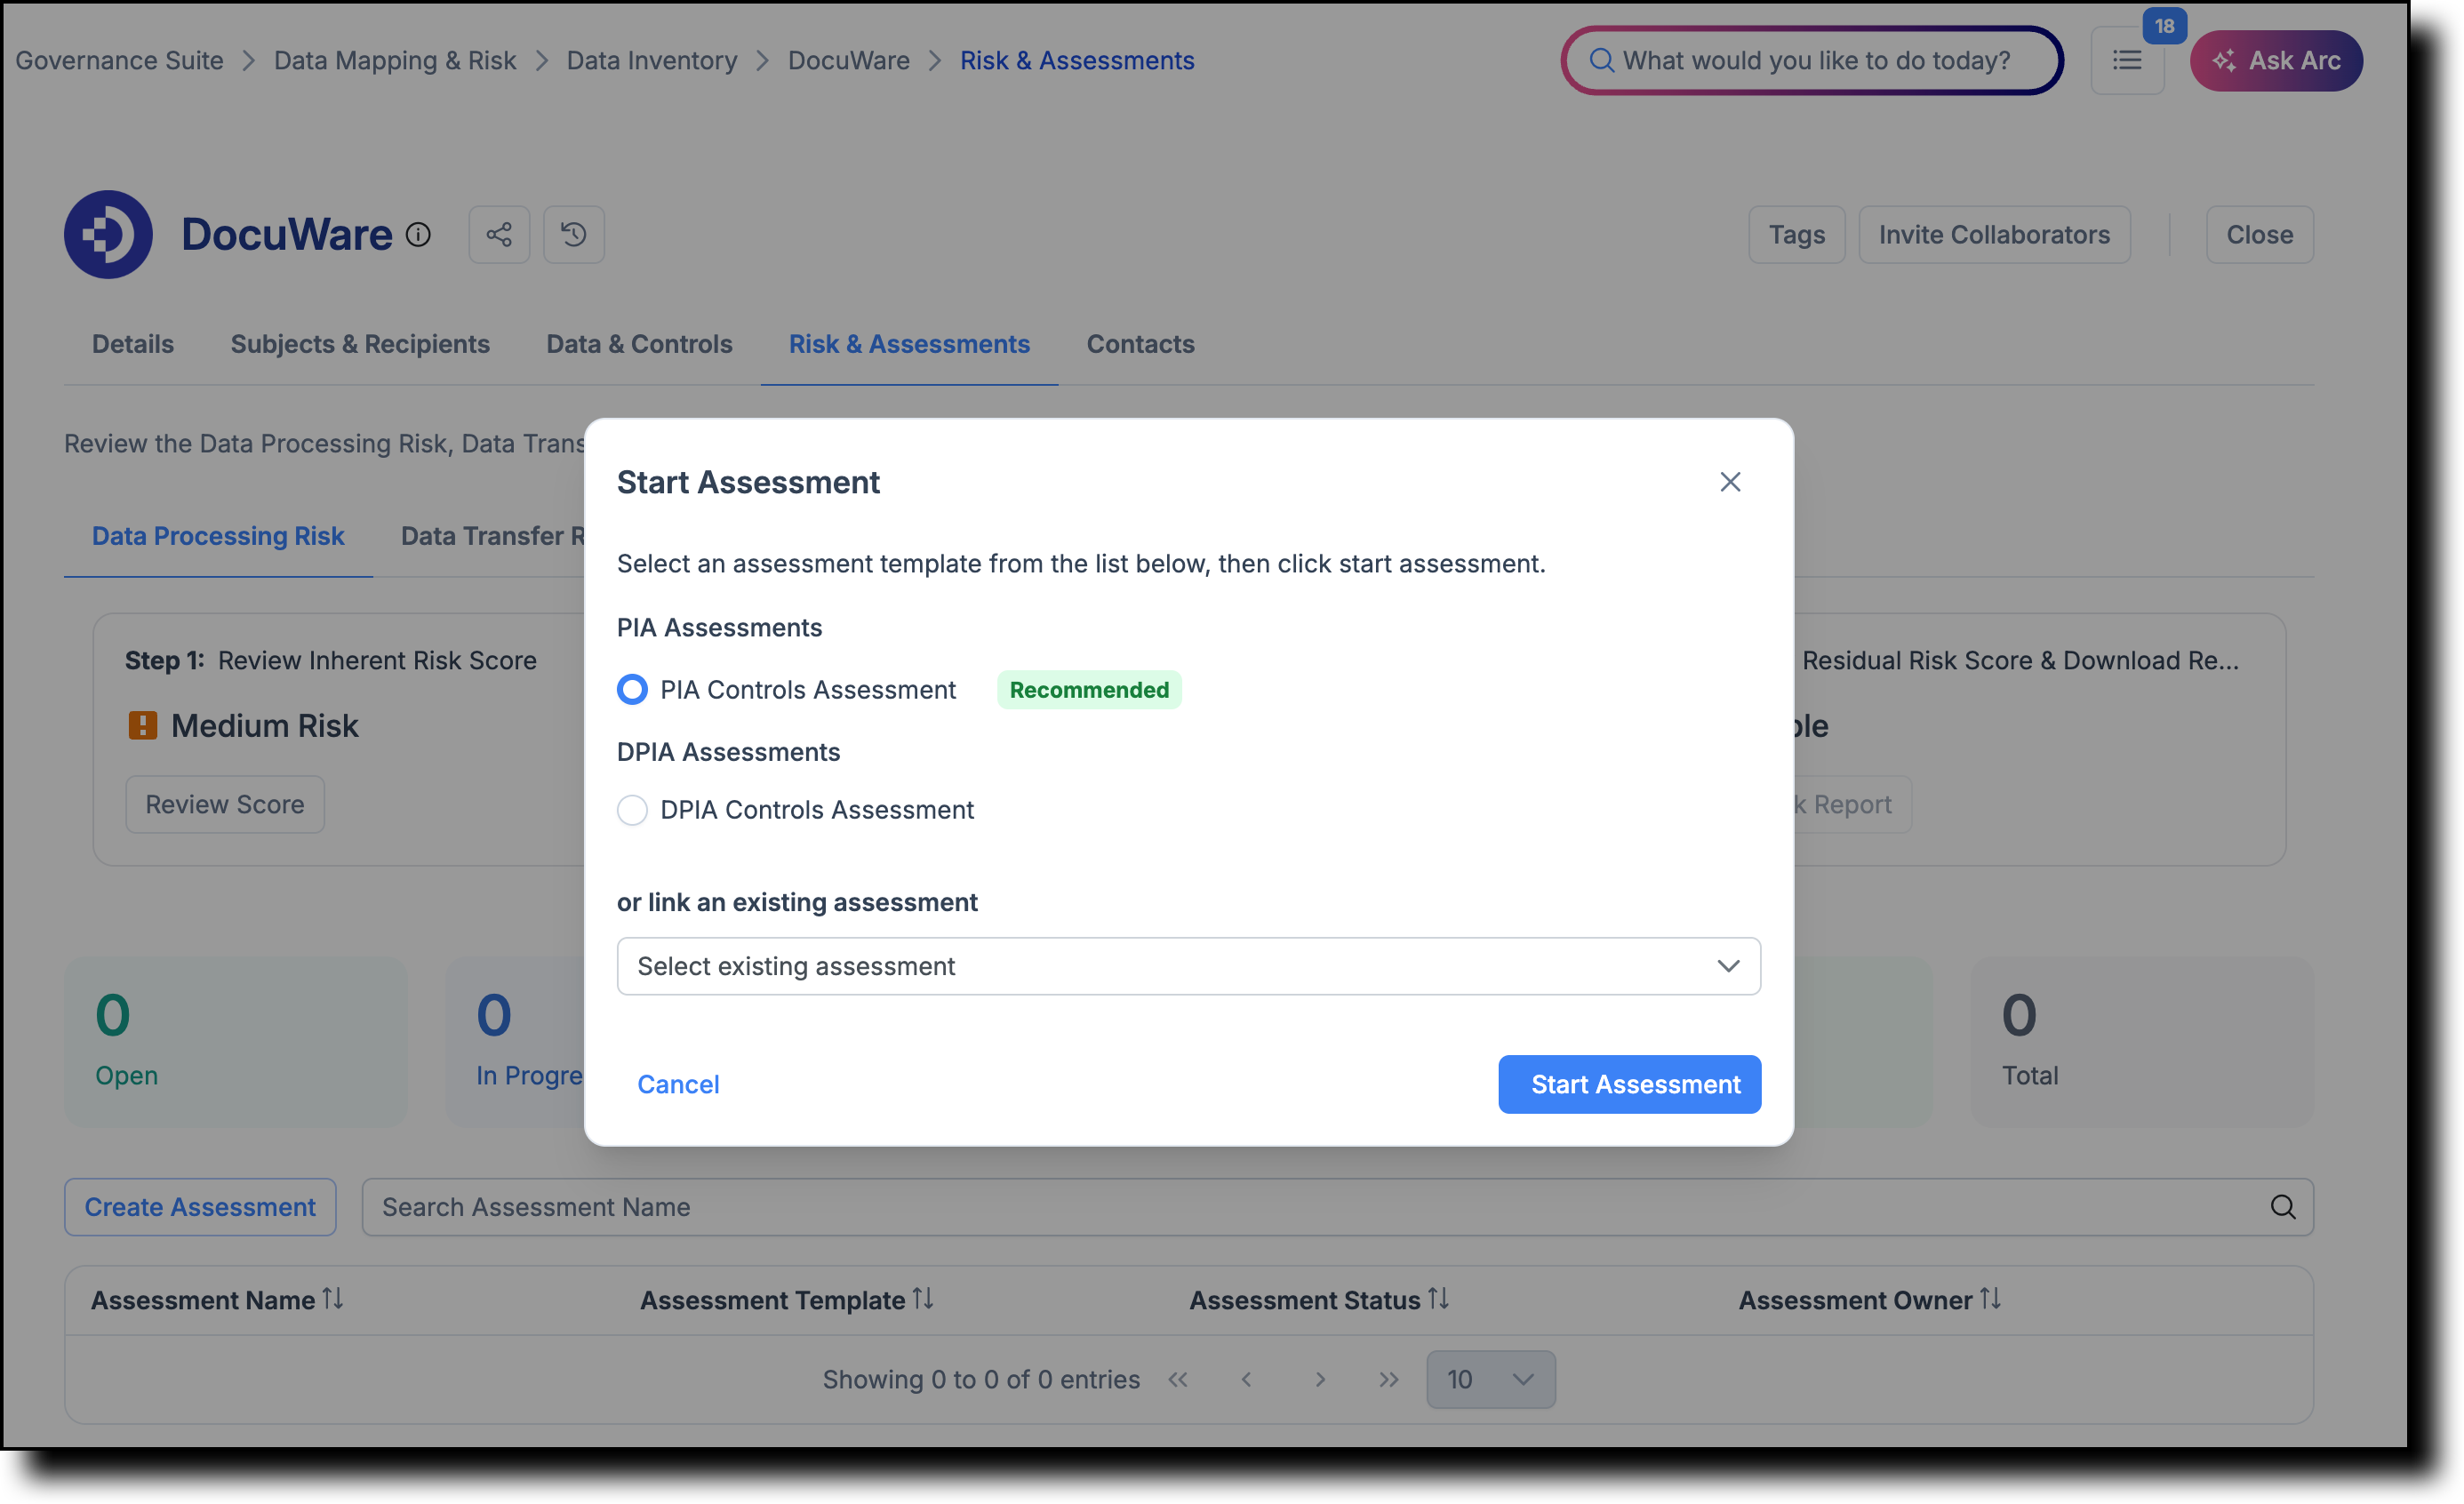This screenshot has width=2464, height=1504.
Task: Click the Risk & Assessments breadcrumb
Action: coord(1077,61)
